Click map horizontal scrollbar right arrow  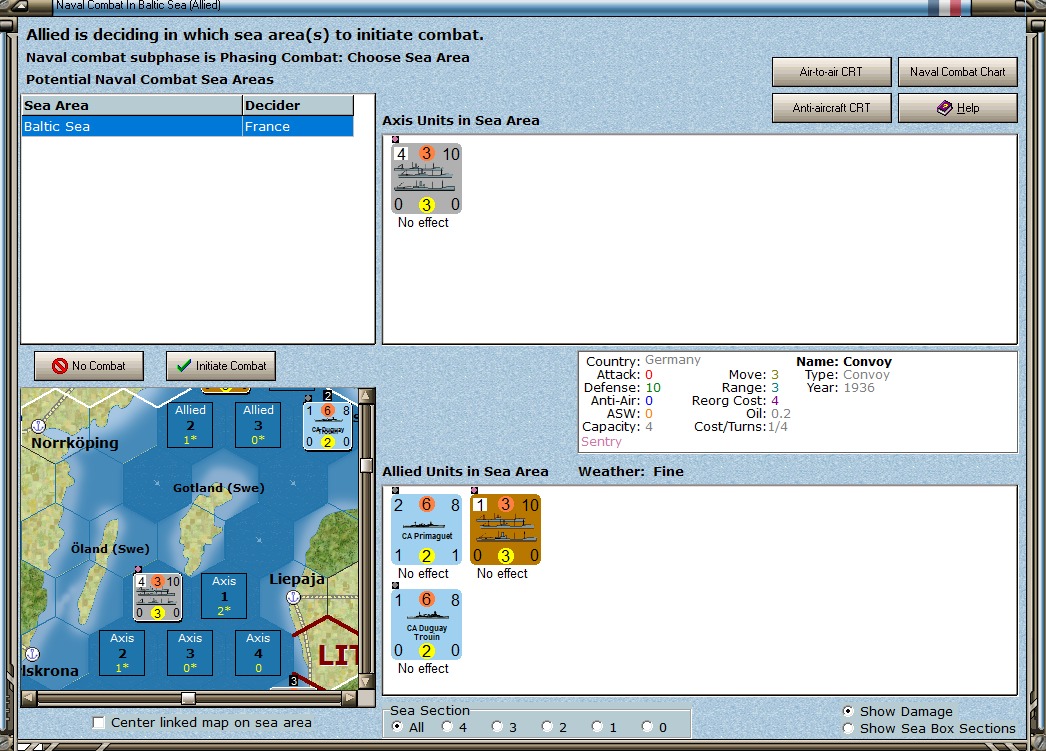(x=350, y=698)
